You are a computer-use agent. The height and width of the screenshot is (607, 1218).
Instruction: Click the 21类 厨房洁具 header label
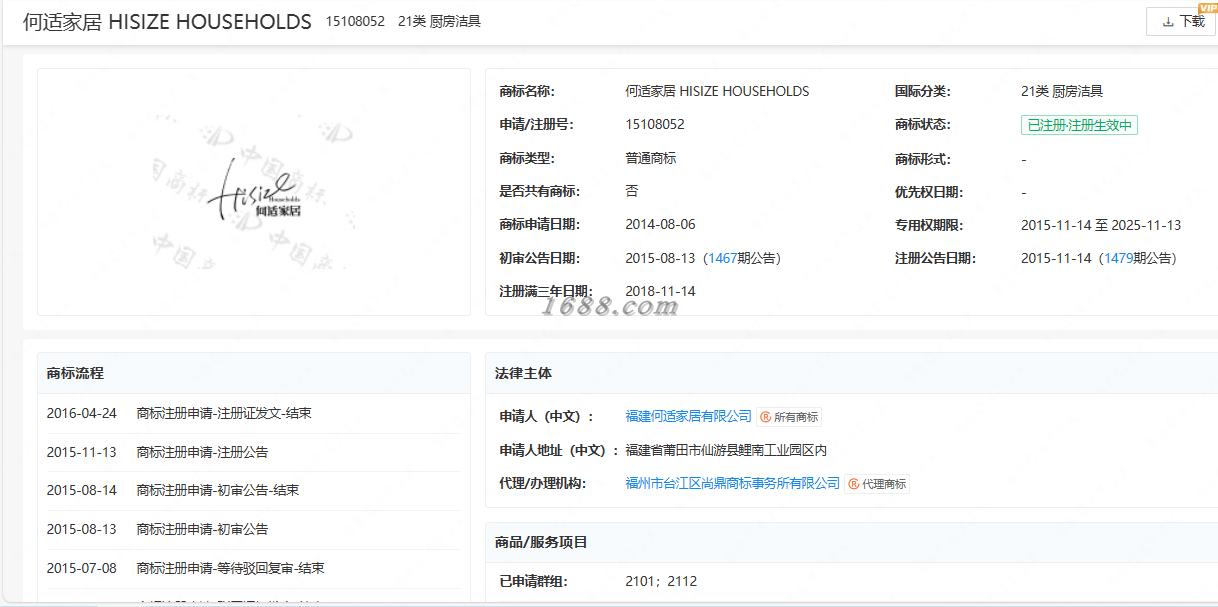439,21
